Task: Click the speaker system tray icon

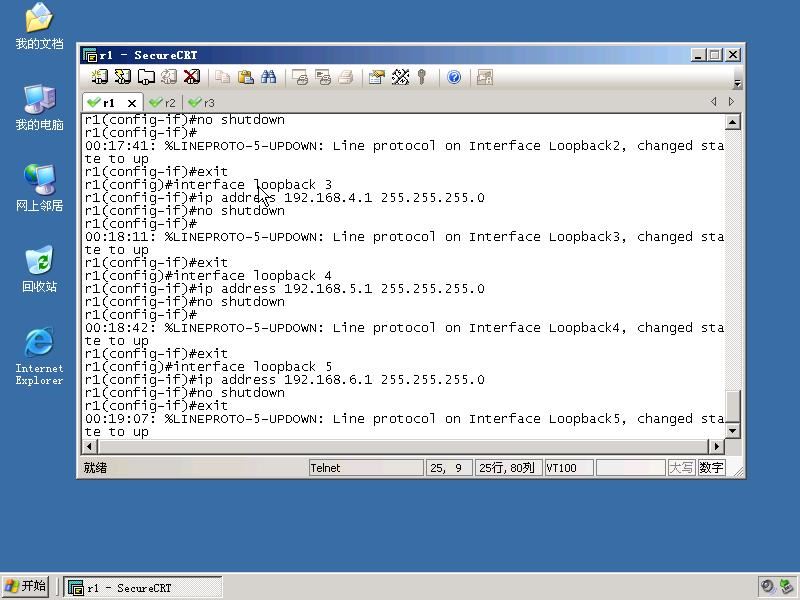Action: [767, 587]
